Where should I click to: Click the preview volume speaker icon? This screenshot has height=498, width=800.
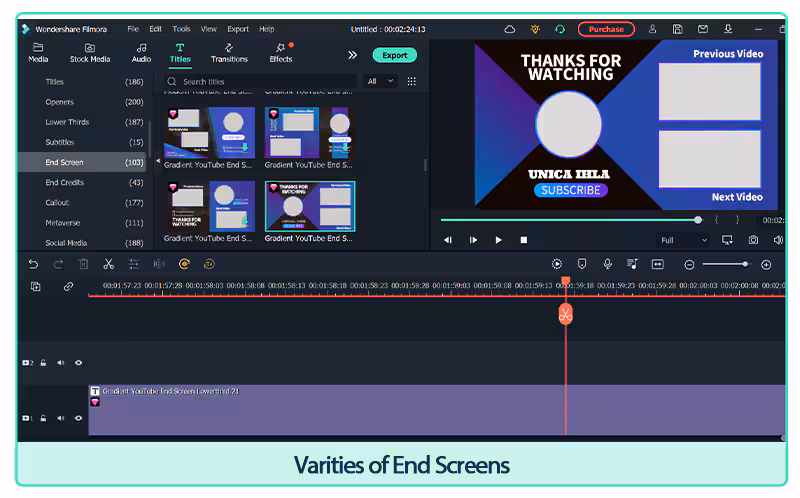[x=778, y=240]
